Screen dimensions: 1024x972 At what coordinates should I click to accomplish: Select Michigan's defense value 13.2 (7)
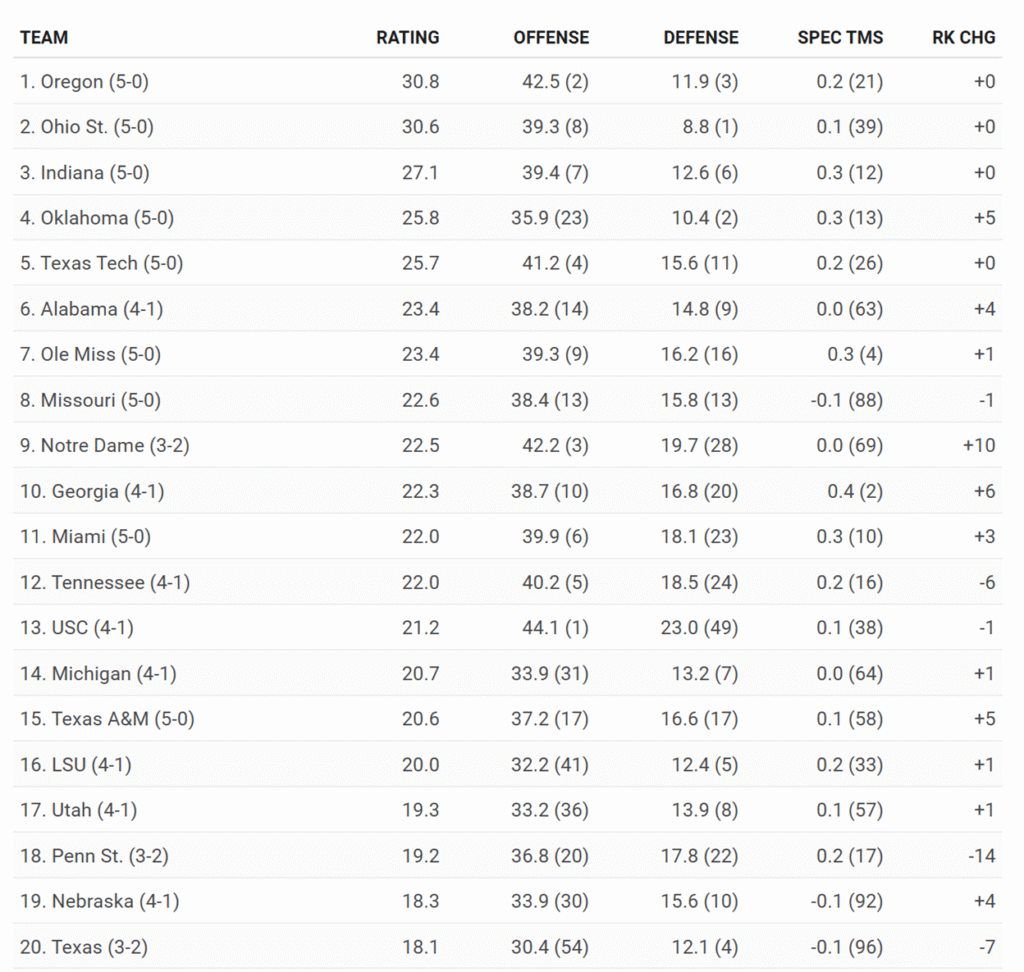[x=704, y=674]
